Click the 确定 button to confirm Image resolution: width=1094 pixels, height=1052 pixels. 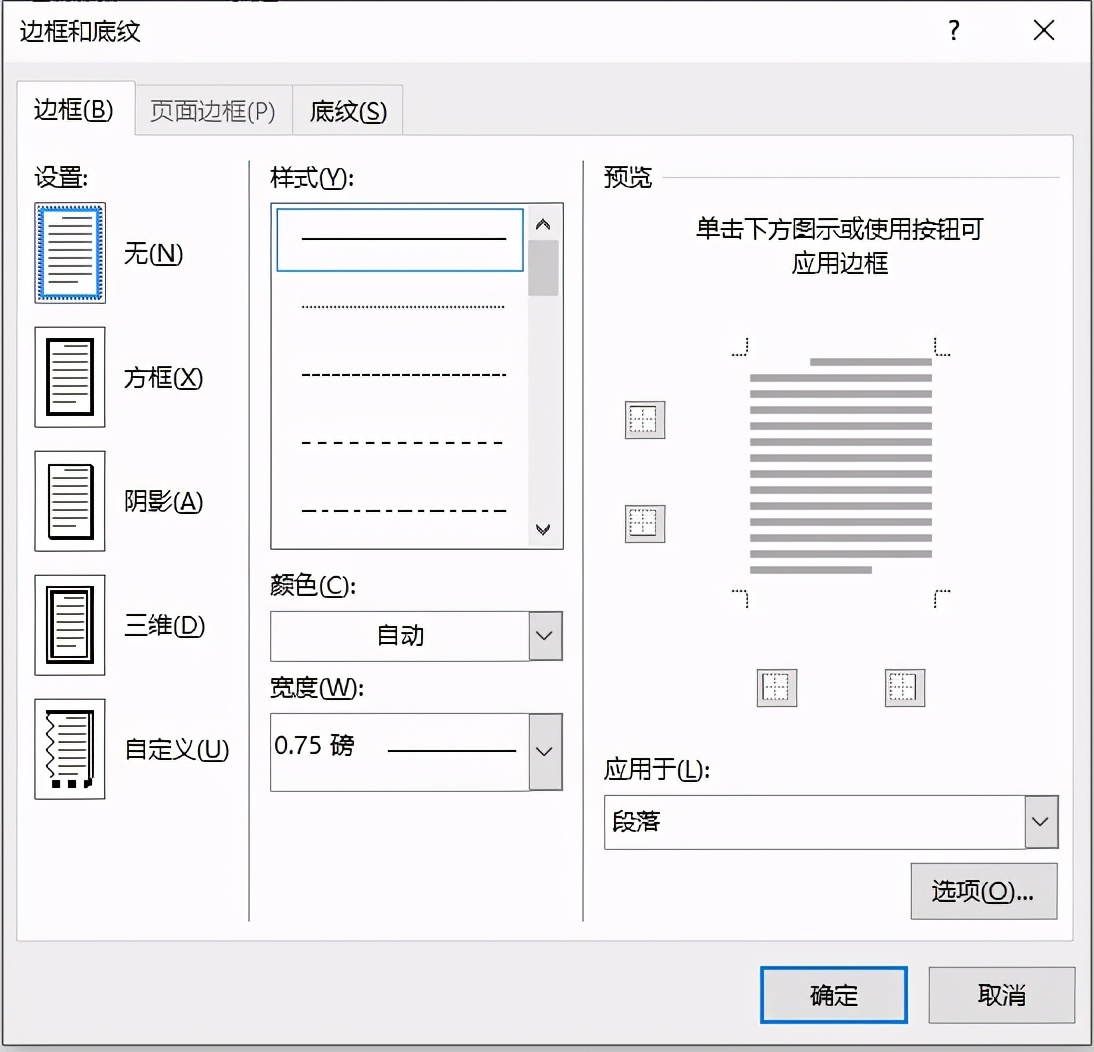833,994
